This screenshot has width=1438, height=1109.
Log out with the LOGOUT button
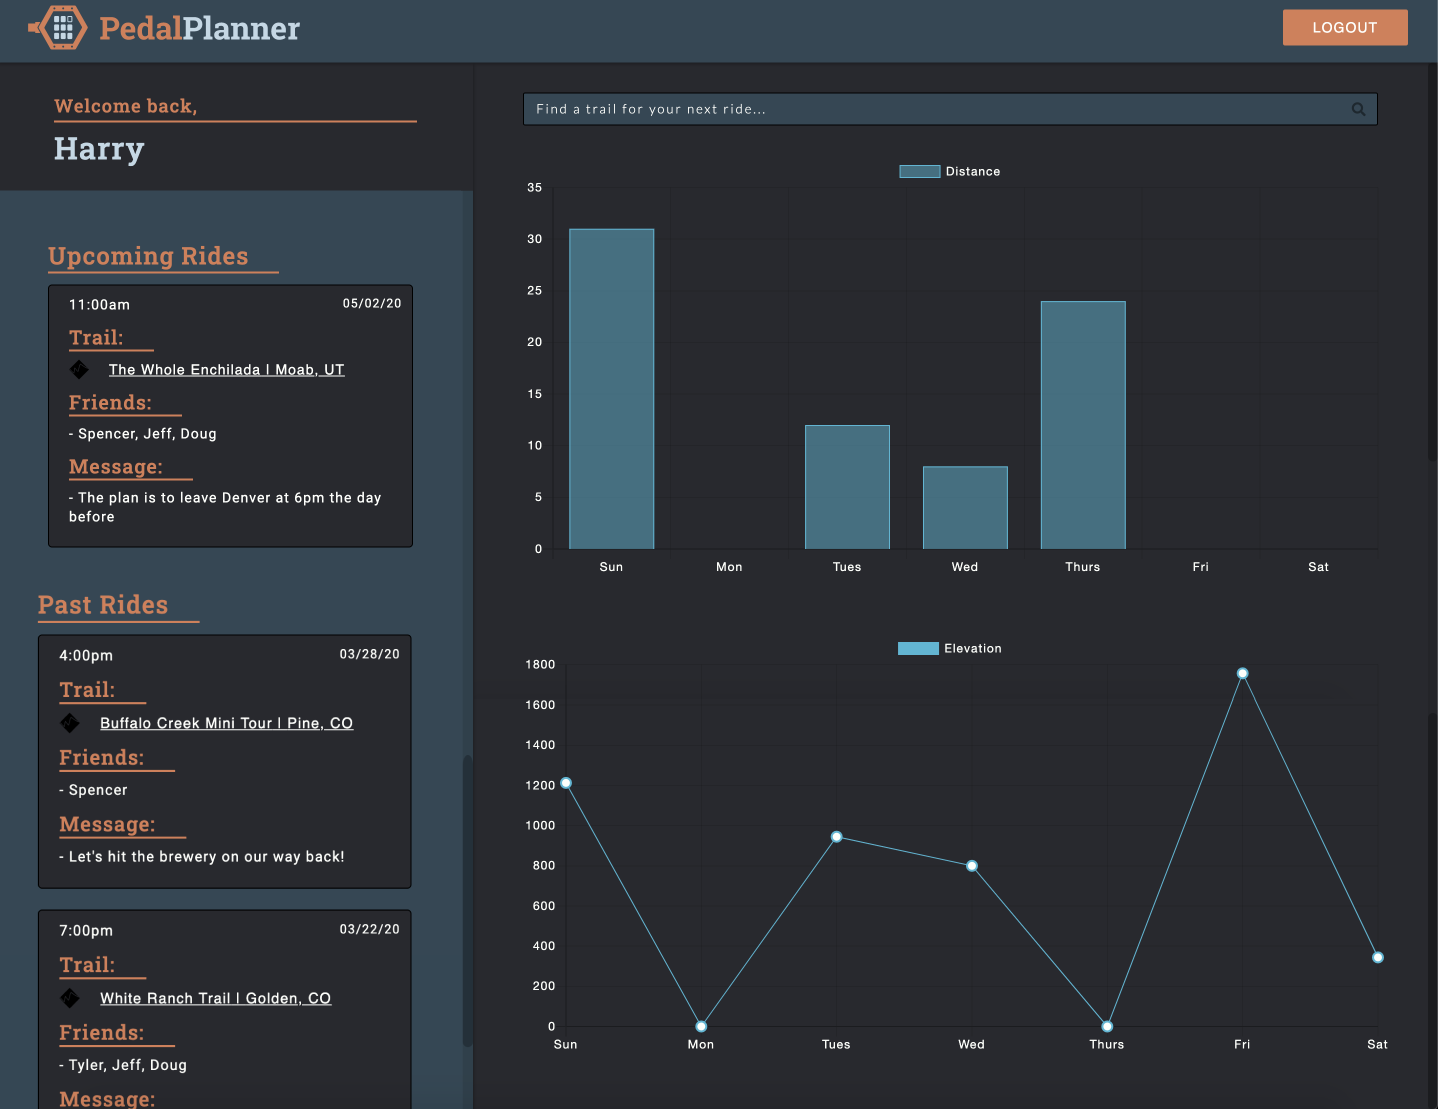(x=1345, y=27)
